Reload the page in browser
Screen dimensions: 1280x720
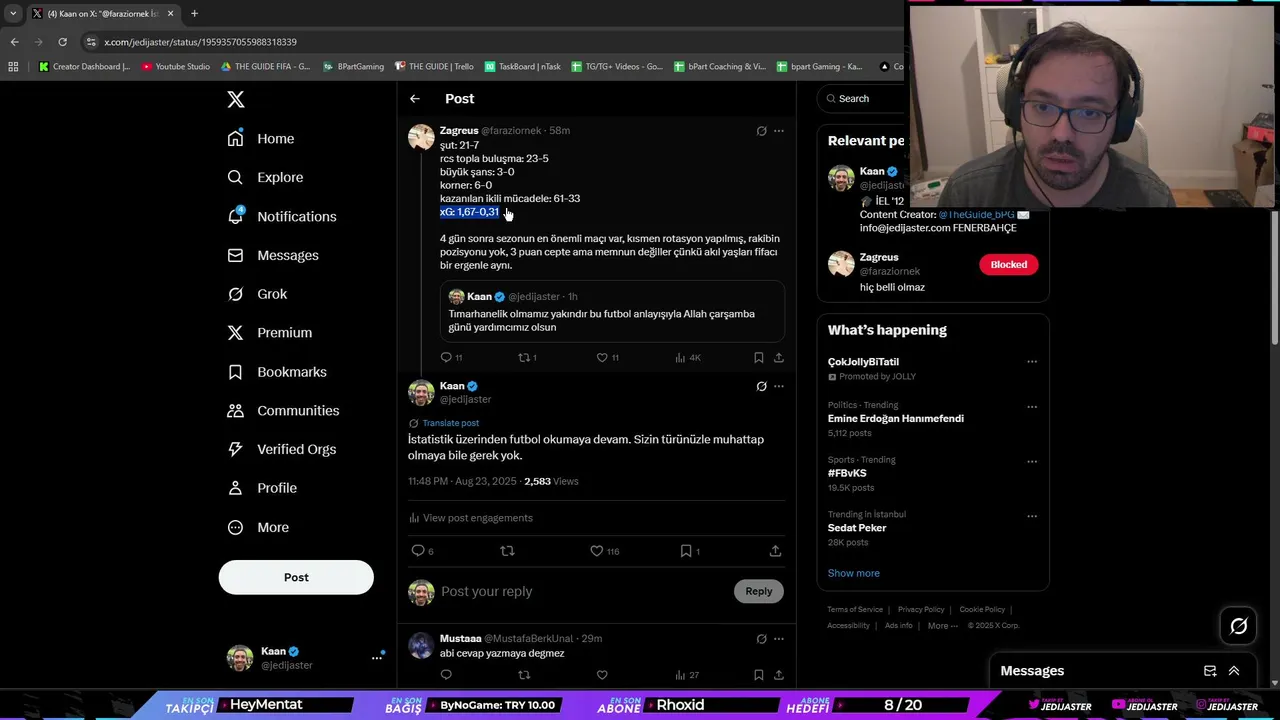(x=62, y=42)
